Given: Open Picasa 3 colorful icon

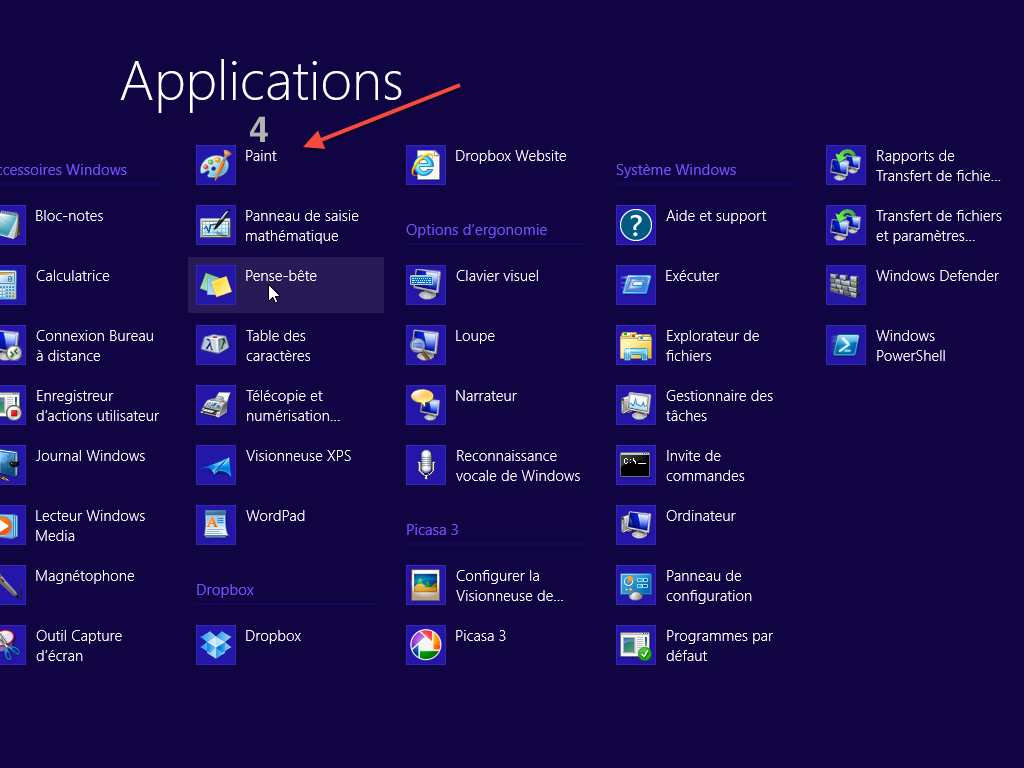Looking at the screenshot, I should [x=426, y=645].
